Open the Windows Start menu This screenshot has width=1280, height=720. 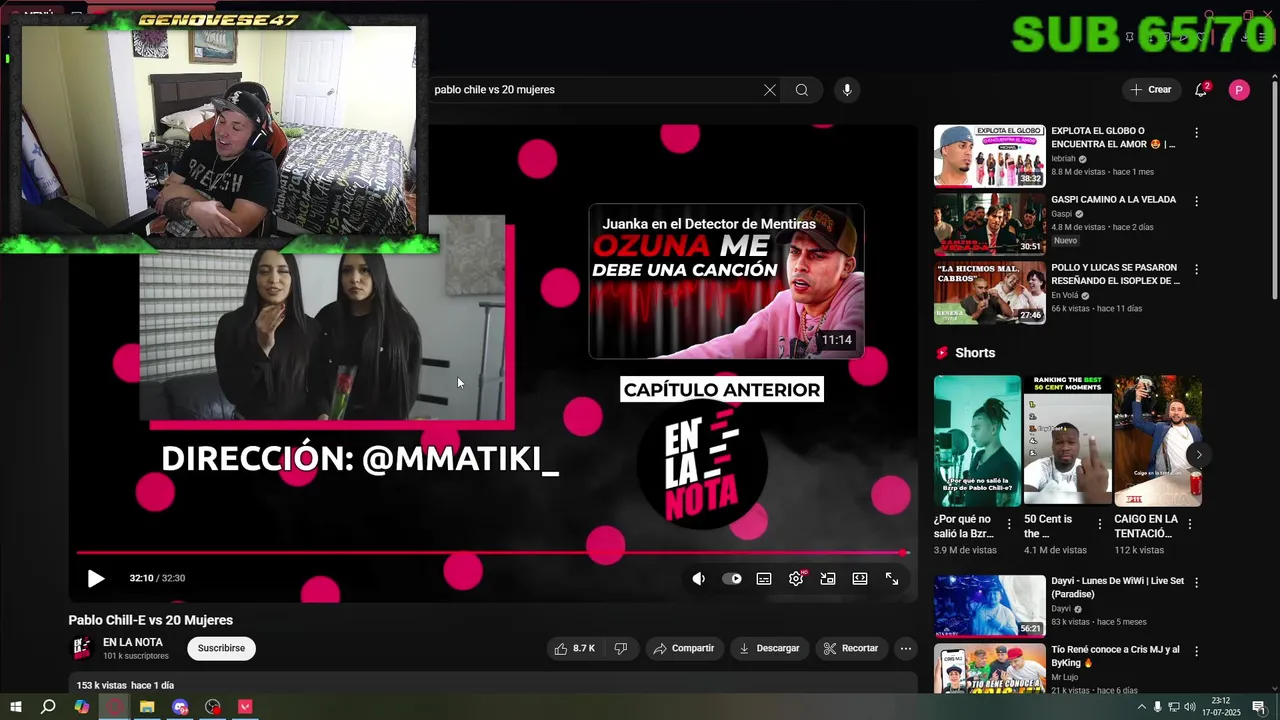(15, 707)
